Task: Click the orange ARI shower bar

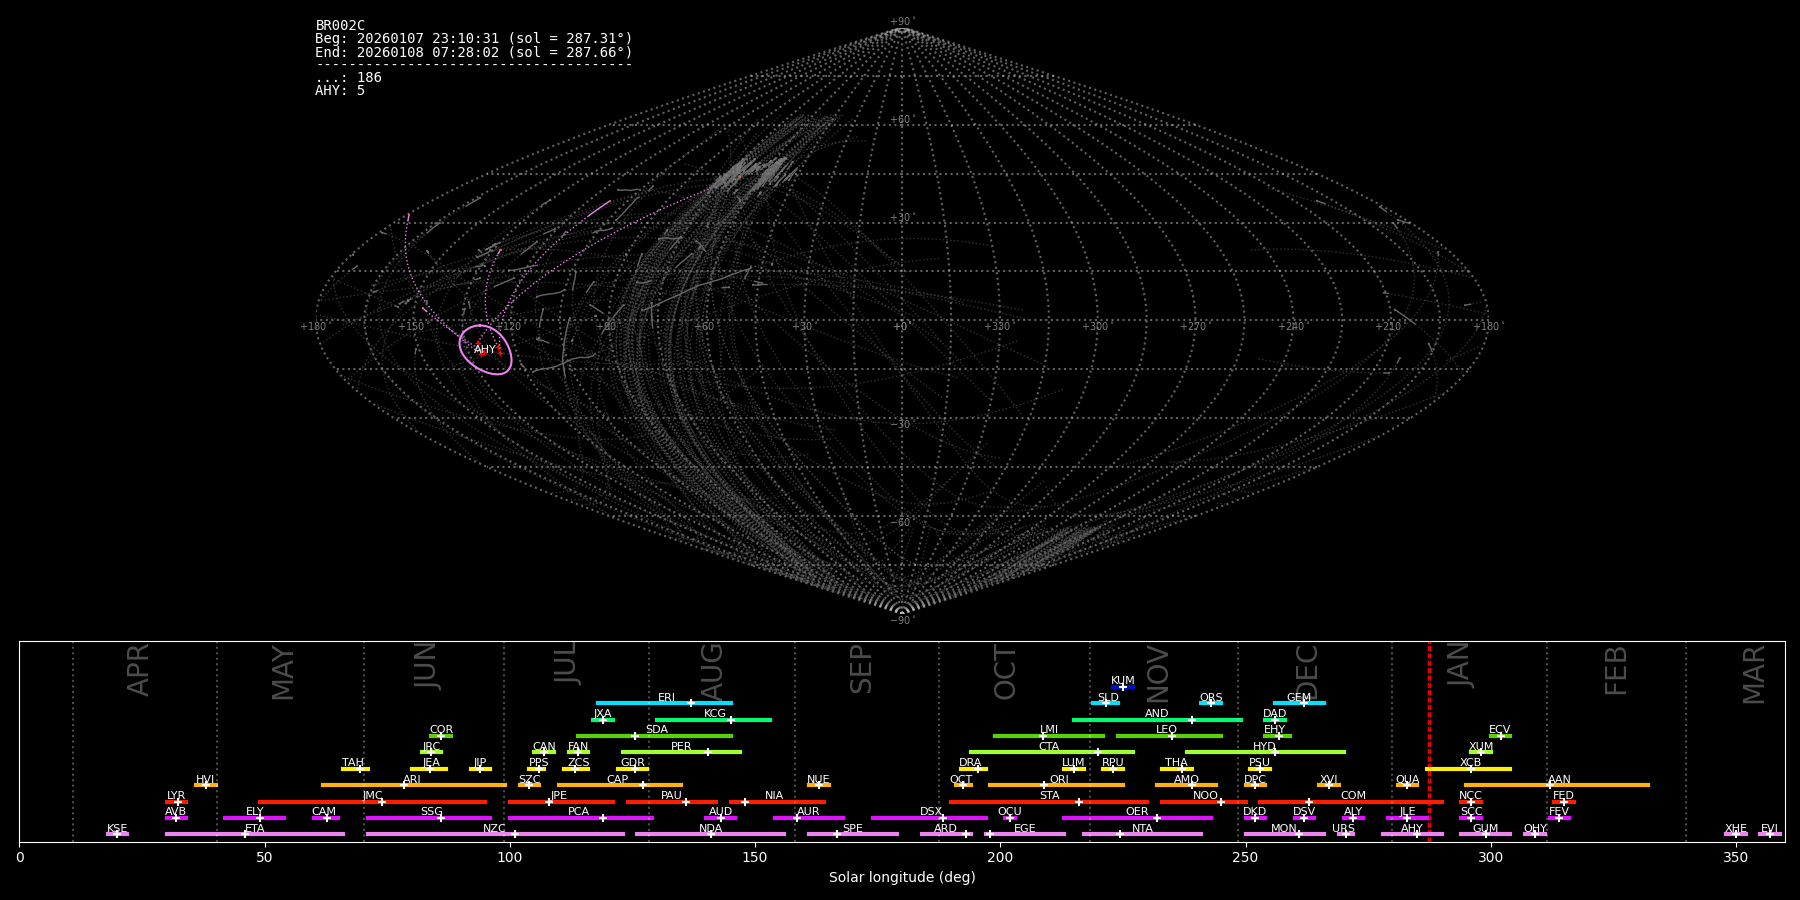Action: (x=414, y=785)
